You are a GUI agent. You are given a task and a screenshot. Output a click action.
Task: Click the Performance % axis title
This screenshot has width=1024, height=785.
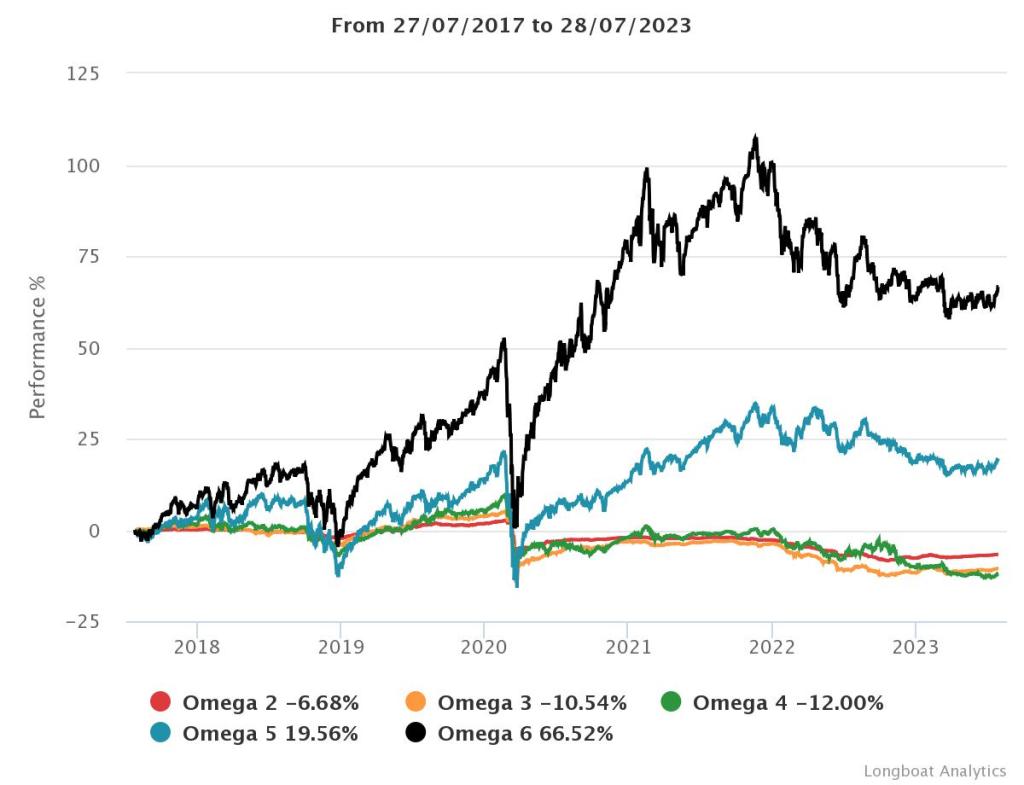pos(38,346)
